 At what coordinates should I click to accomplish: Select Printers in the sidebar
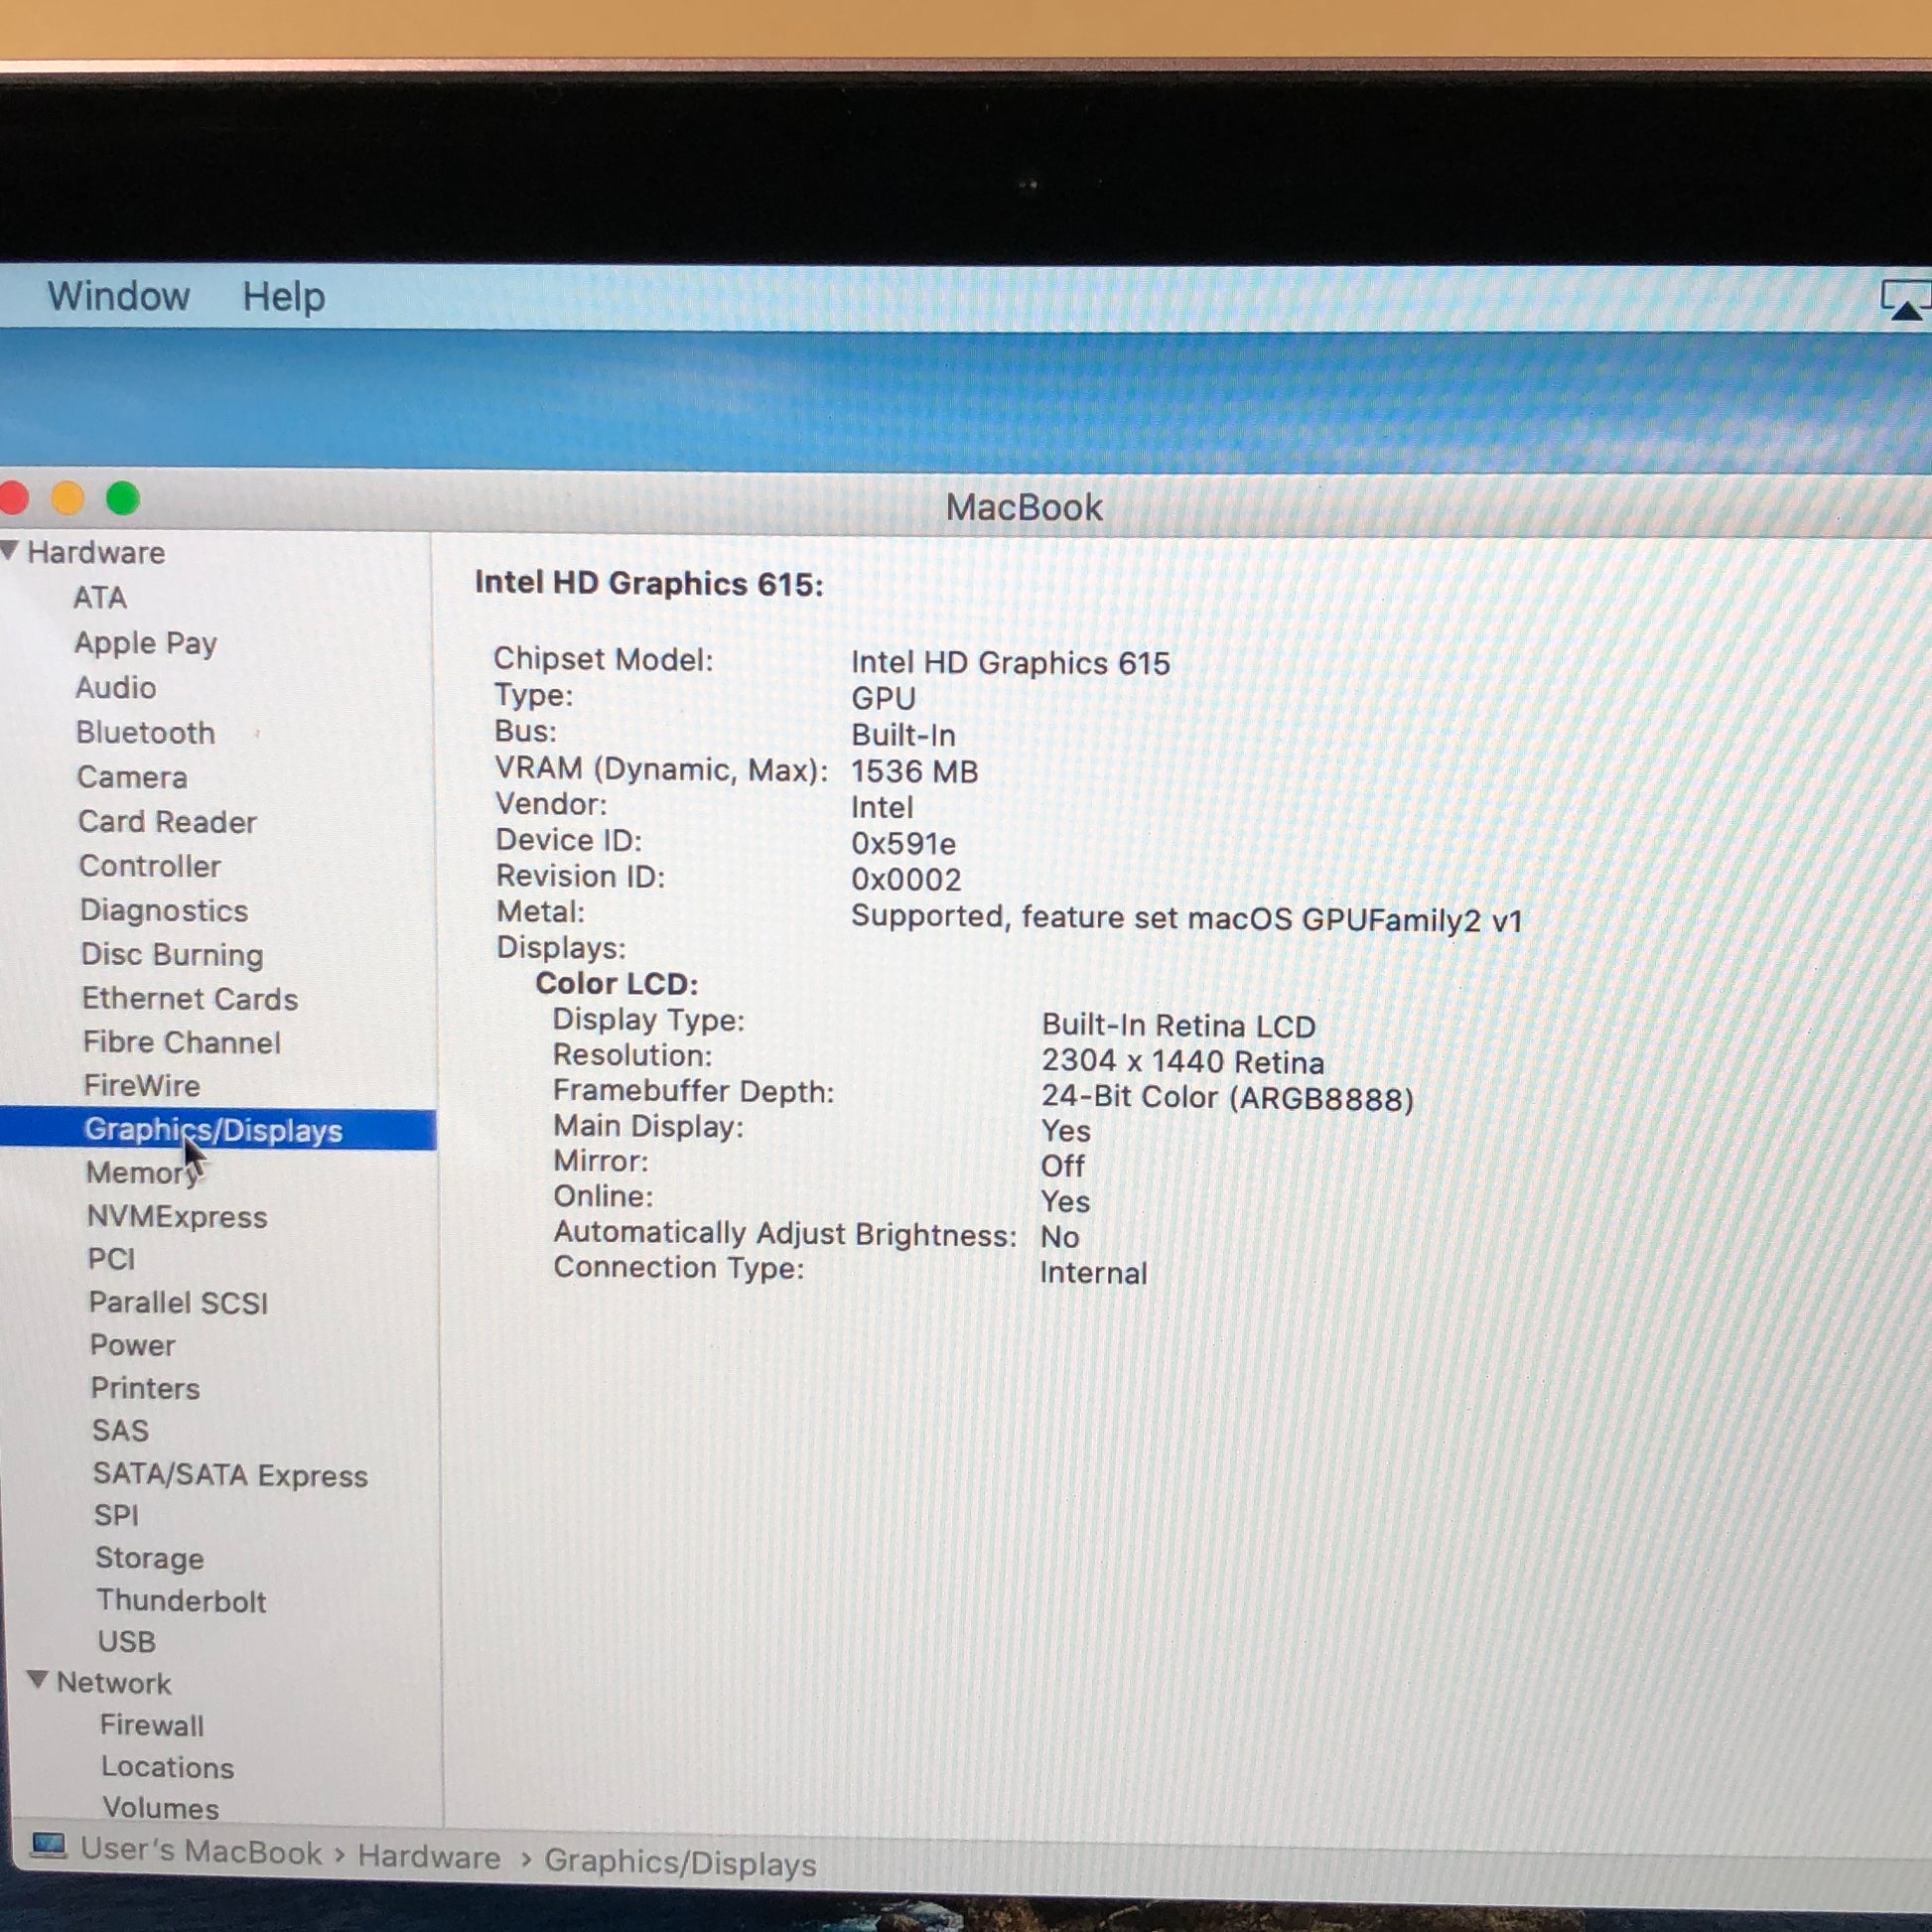(145, 1388)
